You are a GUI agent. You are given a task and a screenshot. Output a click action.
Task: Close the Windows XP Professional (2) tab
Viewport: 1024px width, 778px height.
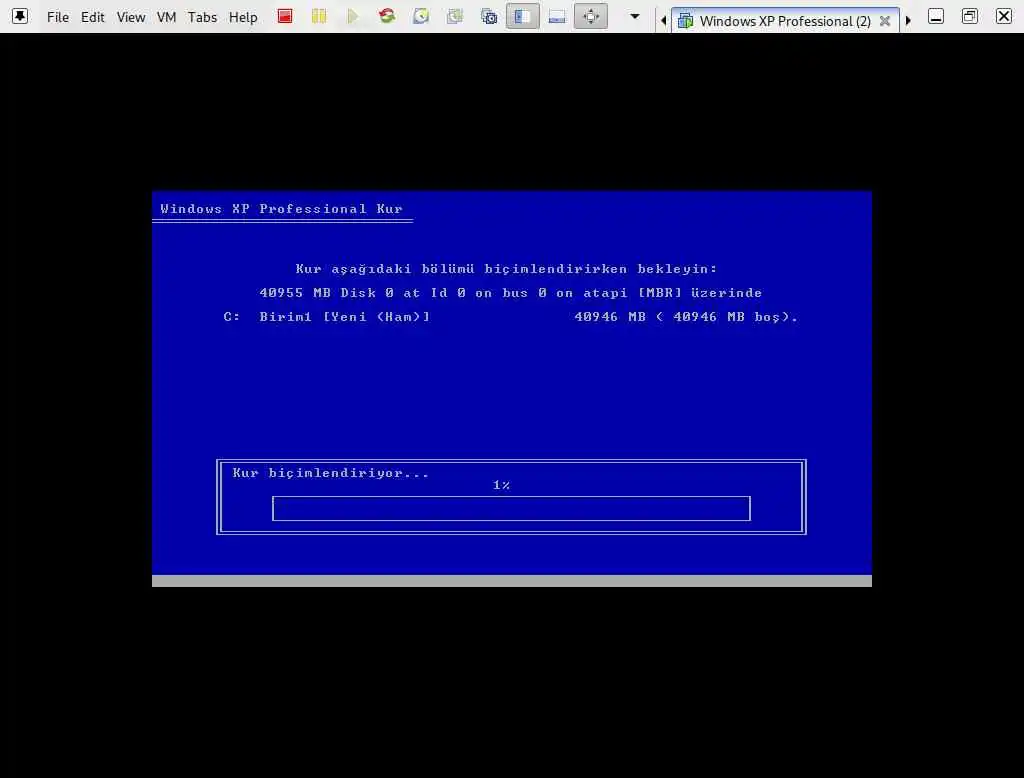coord(885,21)
